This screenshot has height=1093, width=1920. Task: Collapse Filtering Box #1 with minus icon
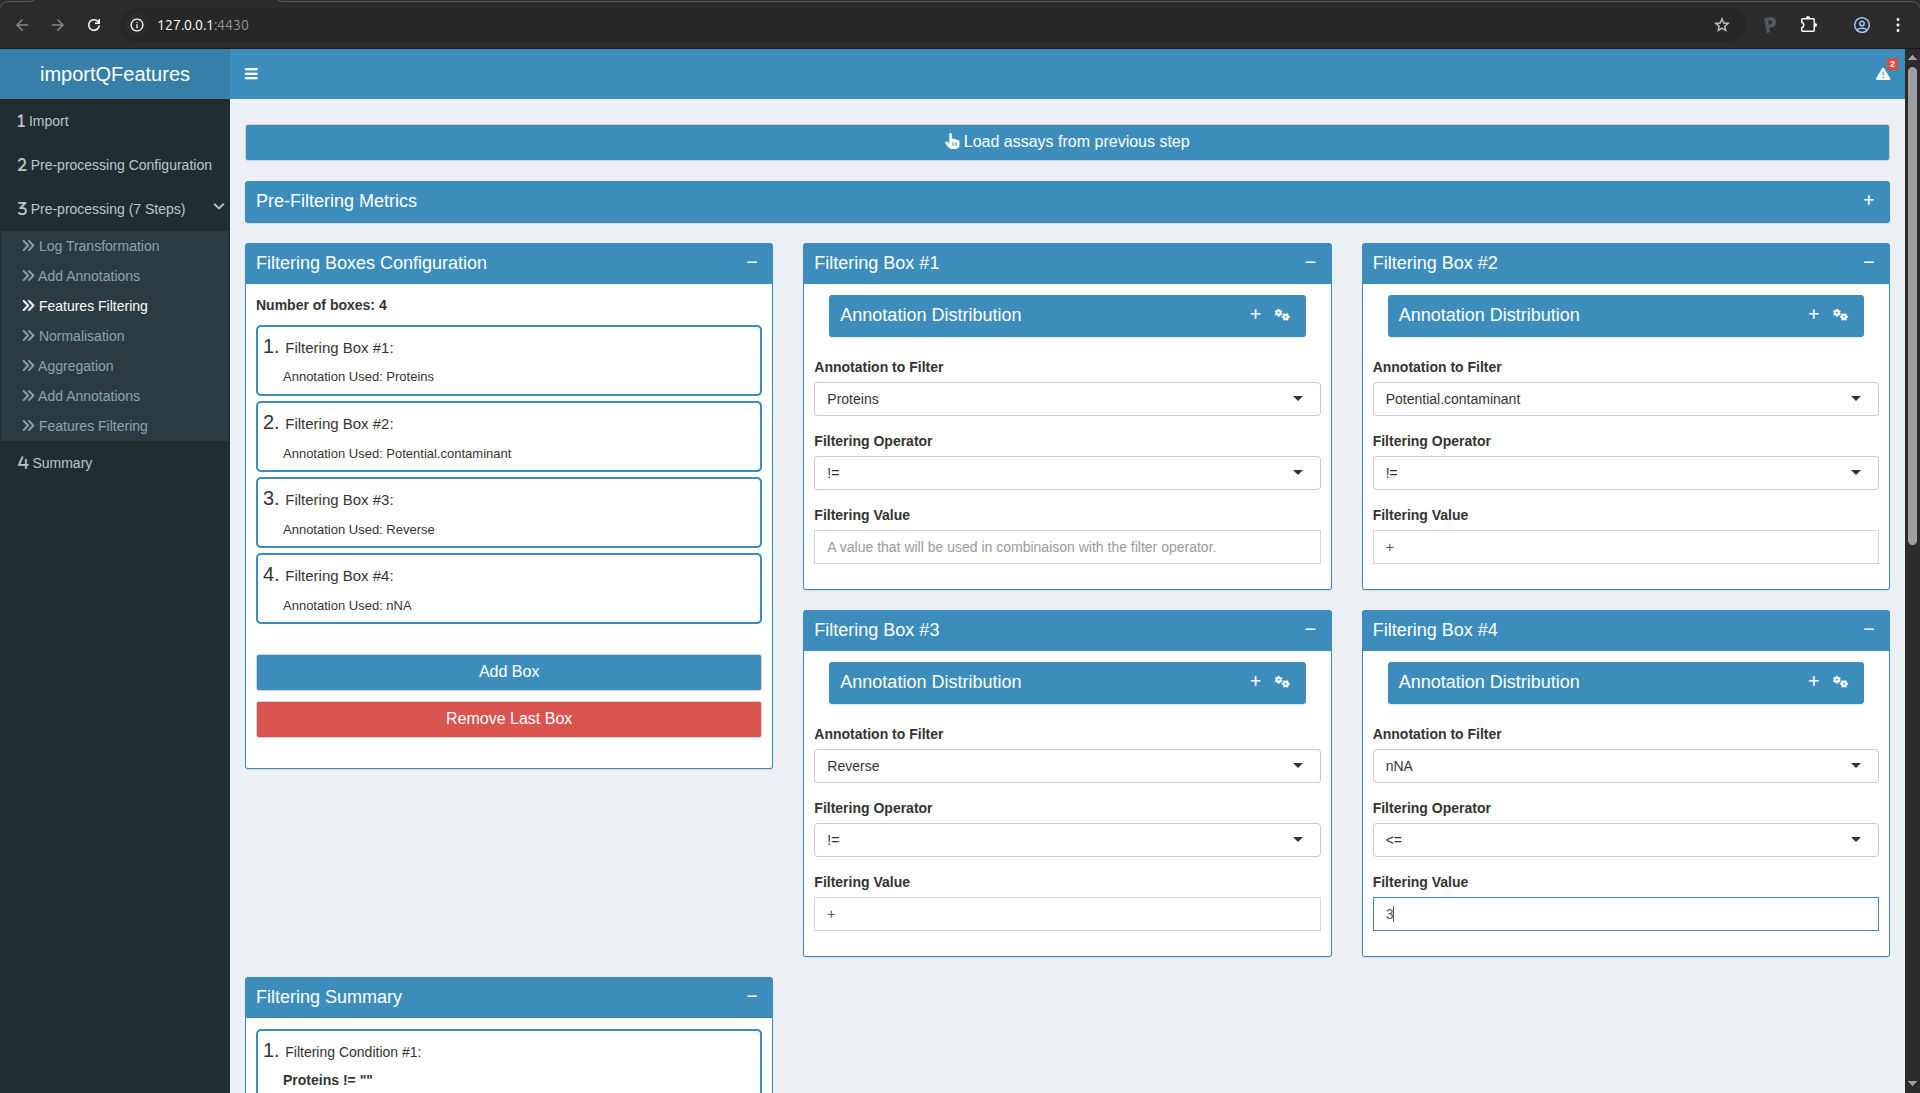pyautogui.click(x=1310, y=263)
